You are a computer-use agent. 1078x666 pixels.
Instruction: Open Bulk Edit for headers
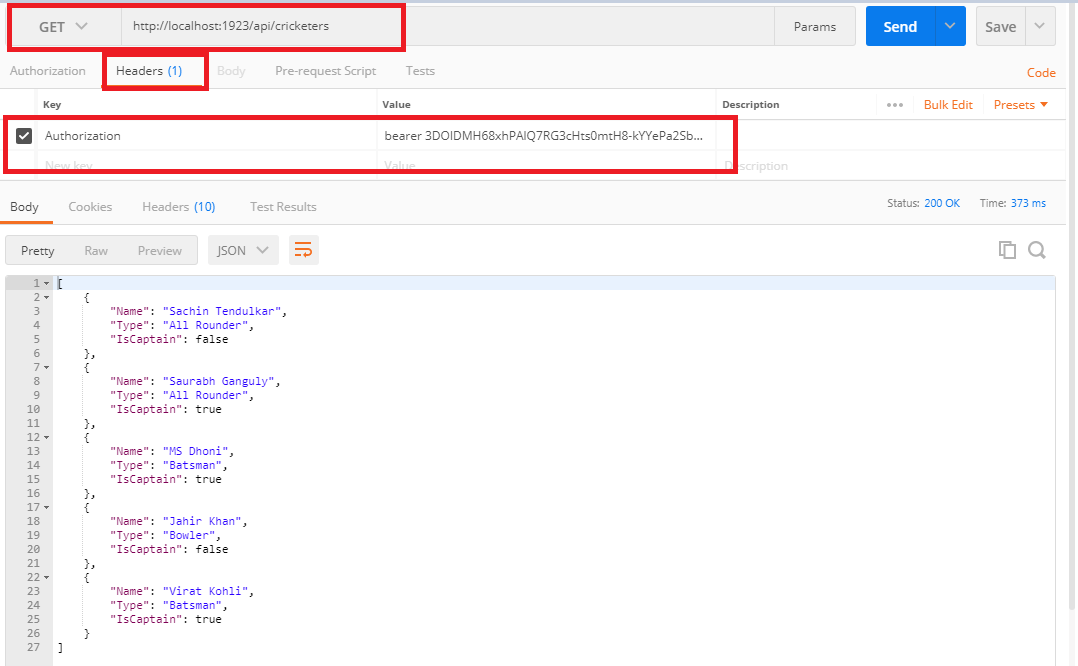pyautogui.click(x=948, y=104)
